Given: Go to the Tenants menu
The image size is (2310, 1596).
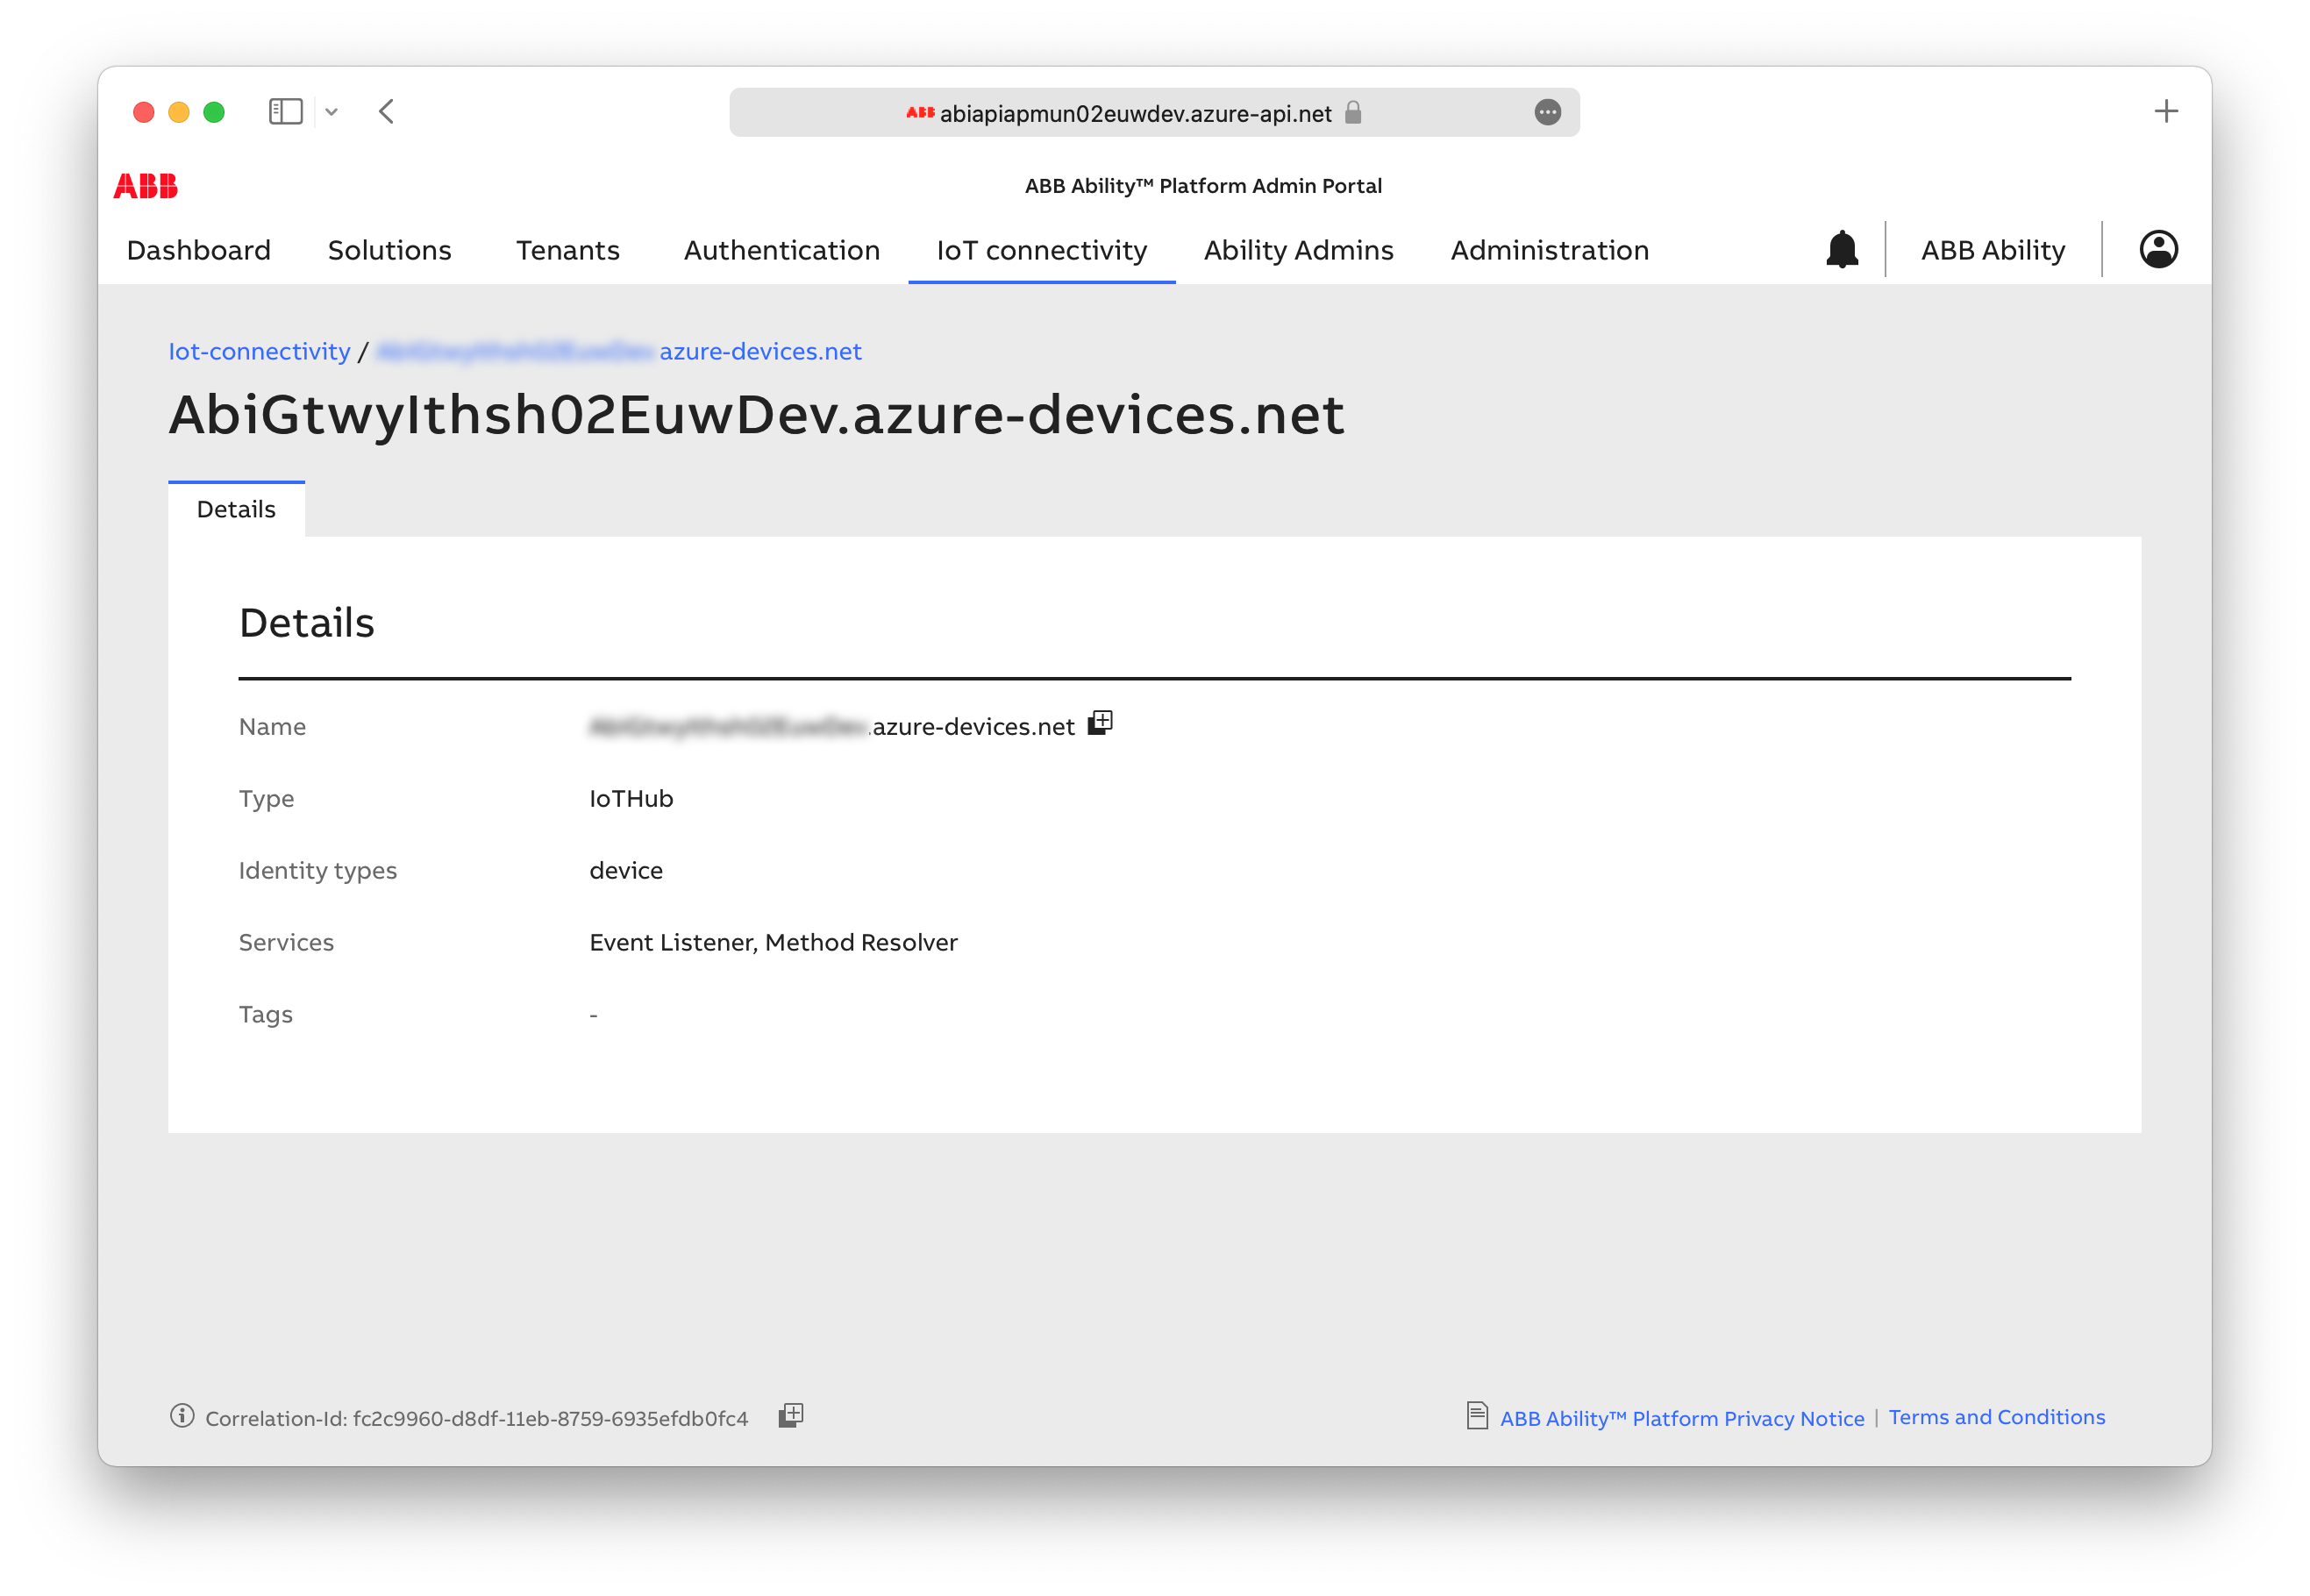Looking at the screenshot, I should 568,250.
